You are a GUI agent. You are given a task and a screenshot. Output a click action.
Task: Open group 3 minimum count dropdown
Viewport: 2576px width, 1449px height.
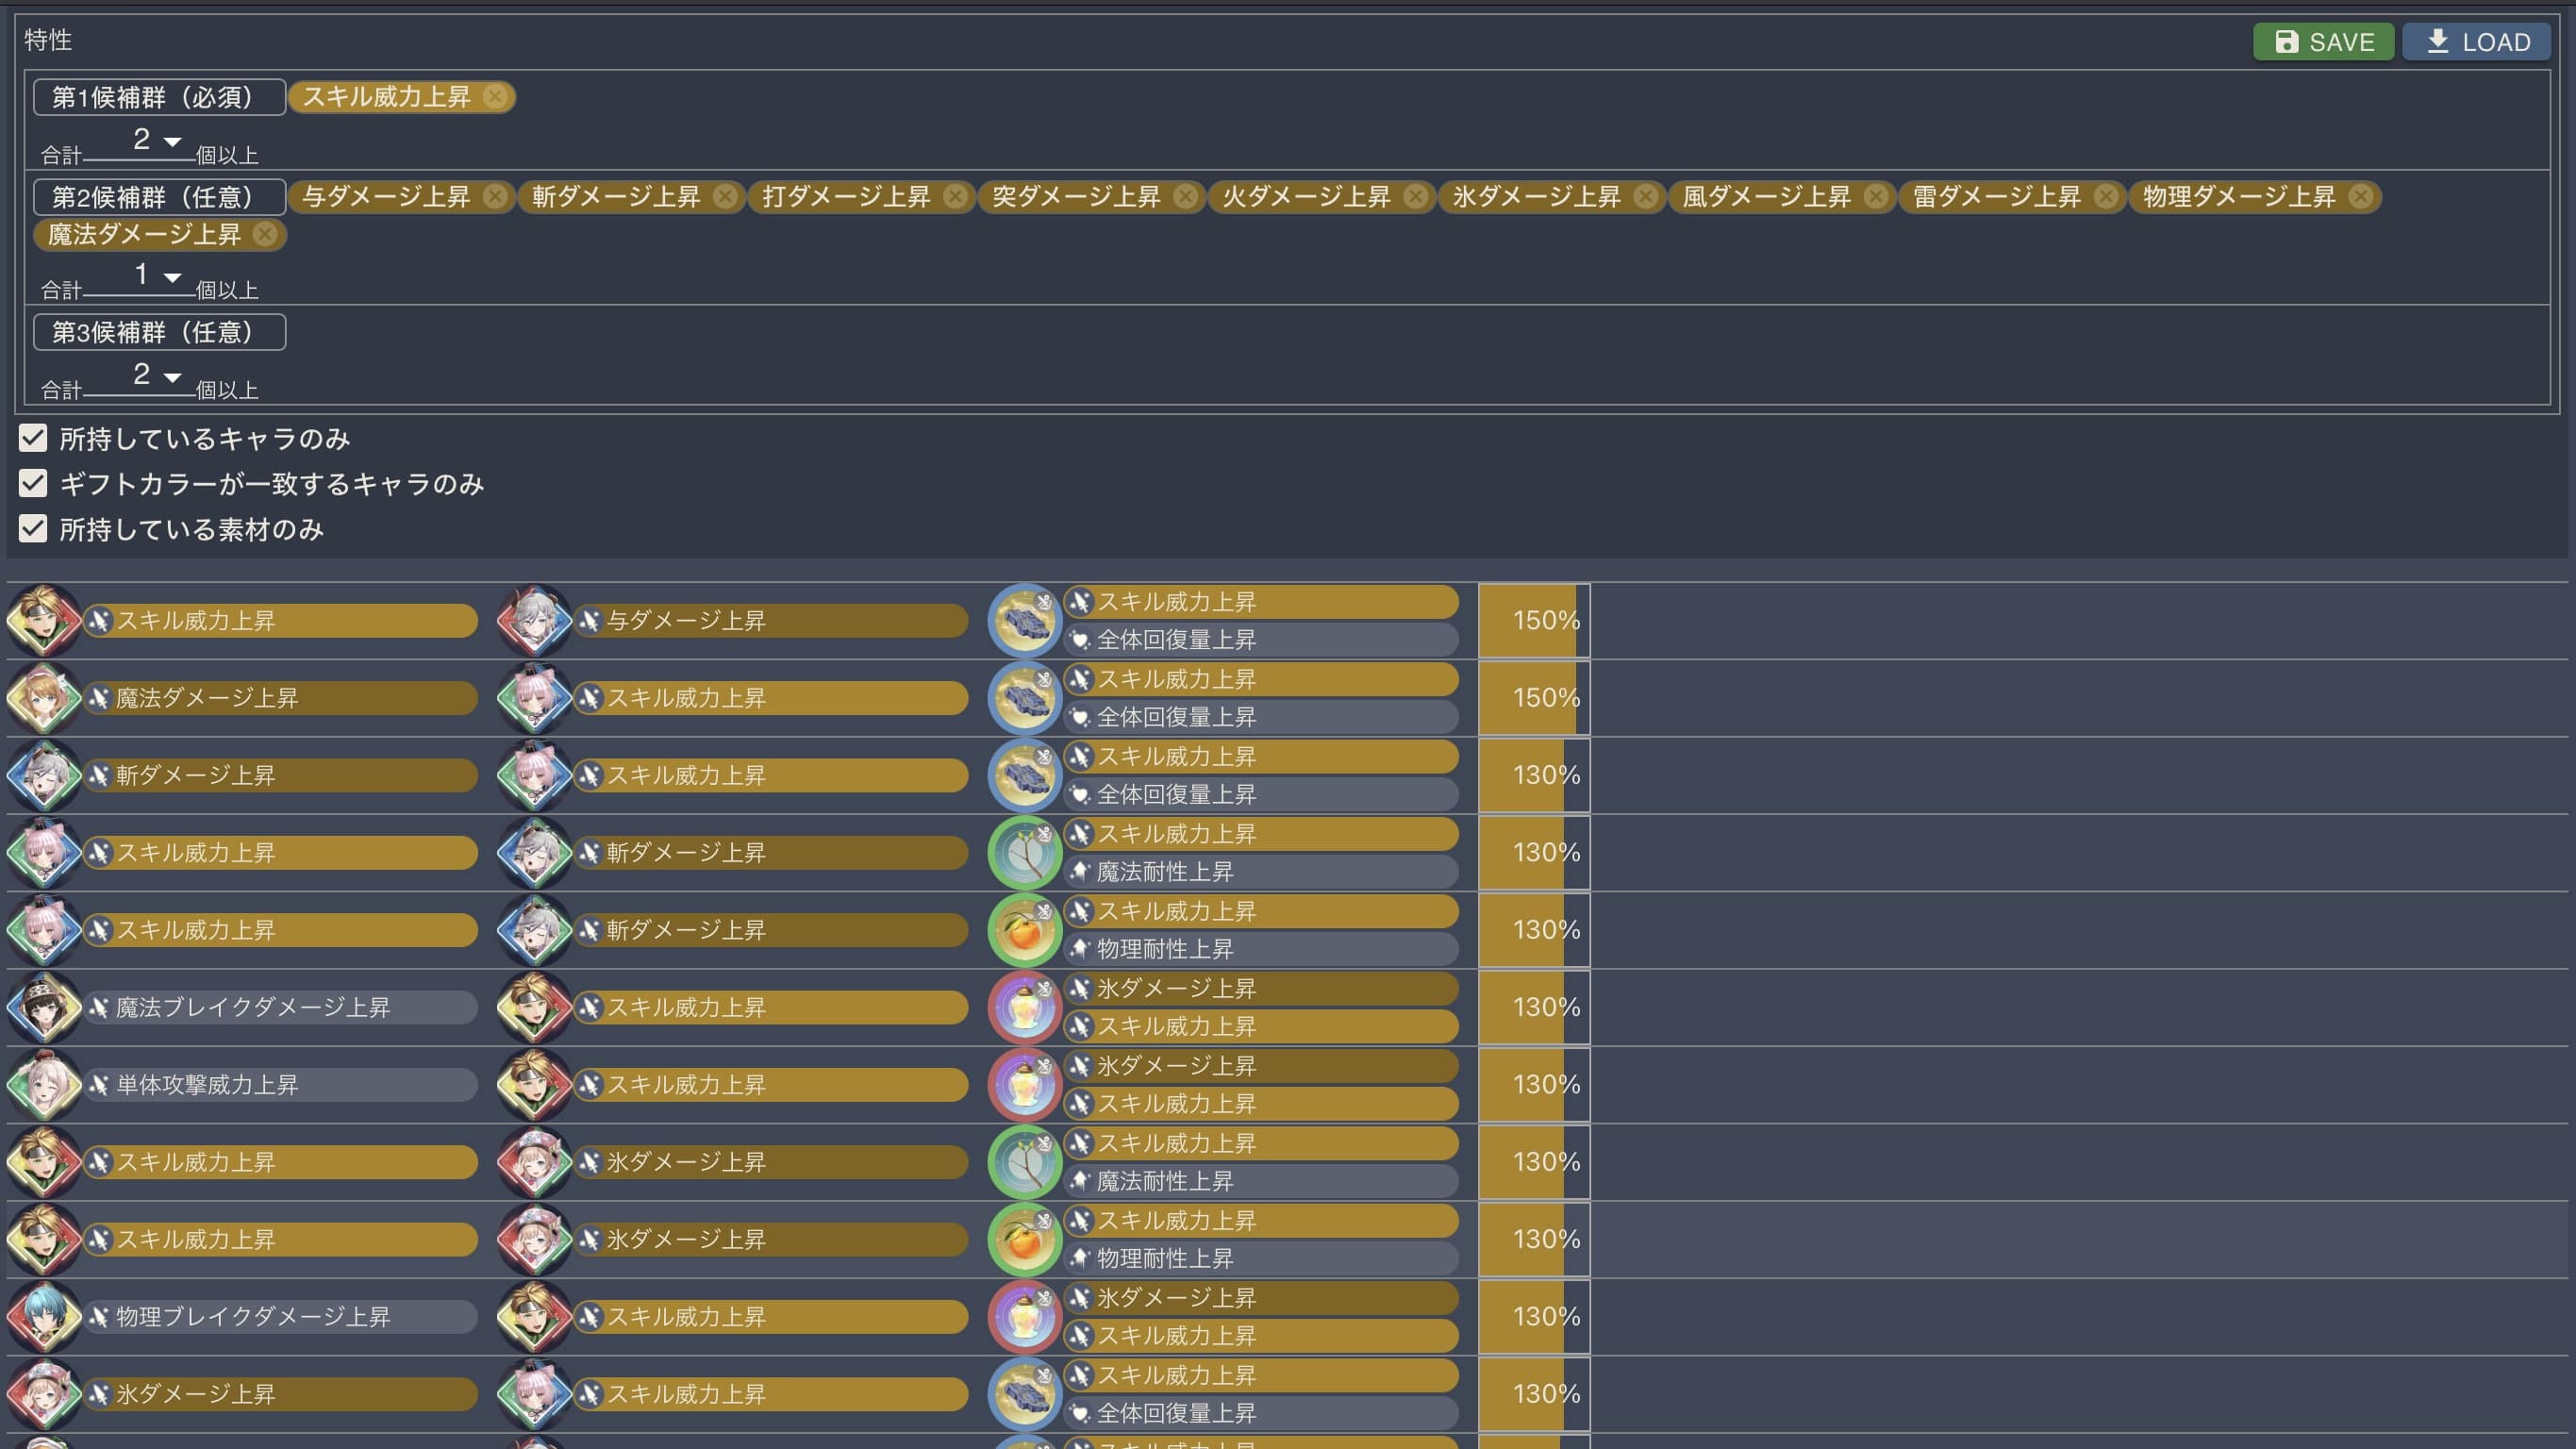click(140, 376)
